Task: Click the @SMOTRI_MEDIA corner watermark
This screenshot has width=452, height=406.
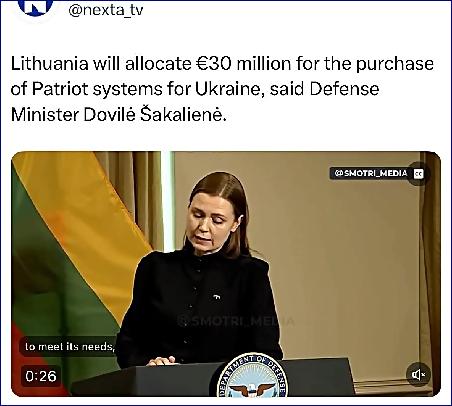Action: (371, 173)
